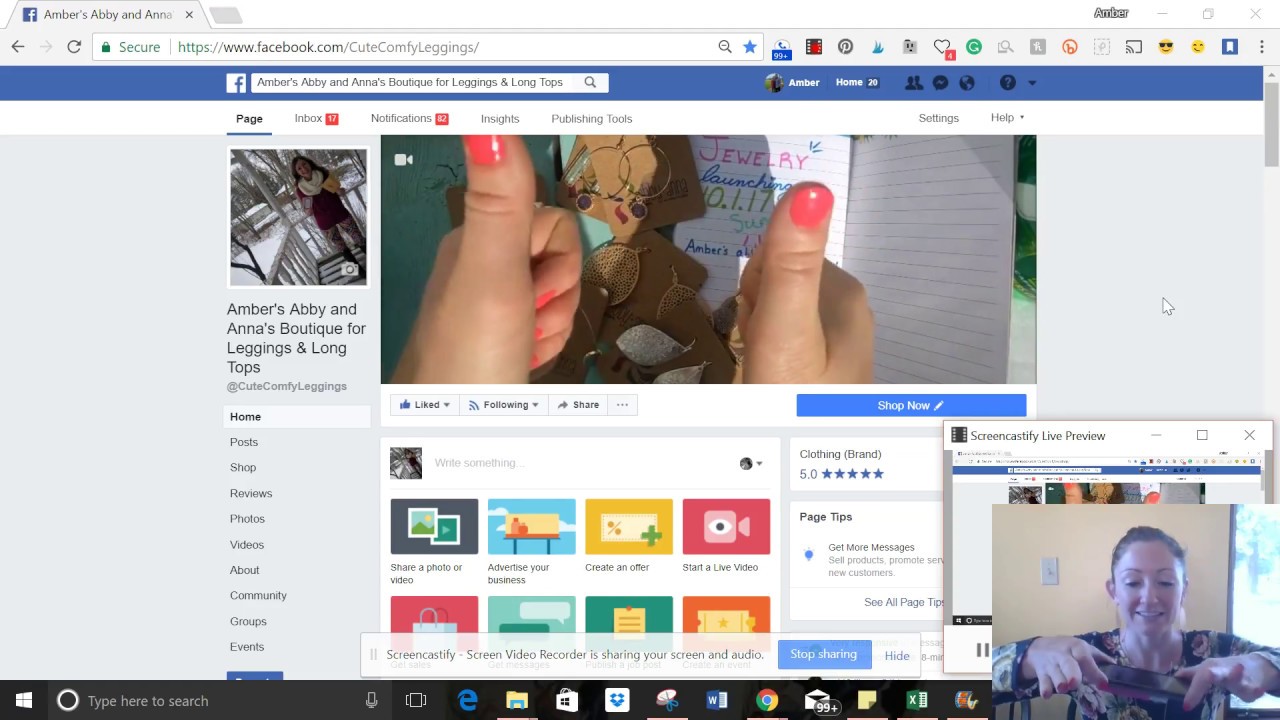
Task: Open the Liked dropdown button
Action: pos(425,405)
